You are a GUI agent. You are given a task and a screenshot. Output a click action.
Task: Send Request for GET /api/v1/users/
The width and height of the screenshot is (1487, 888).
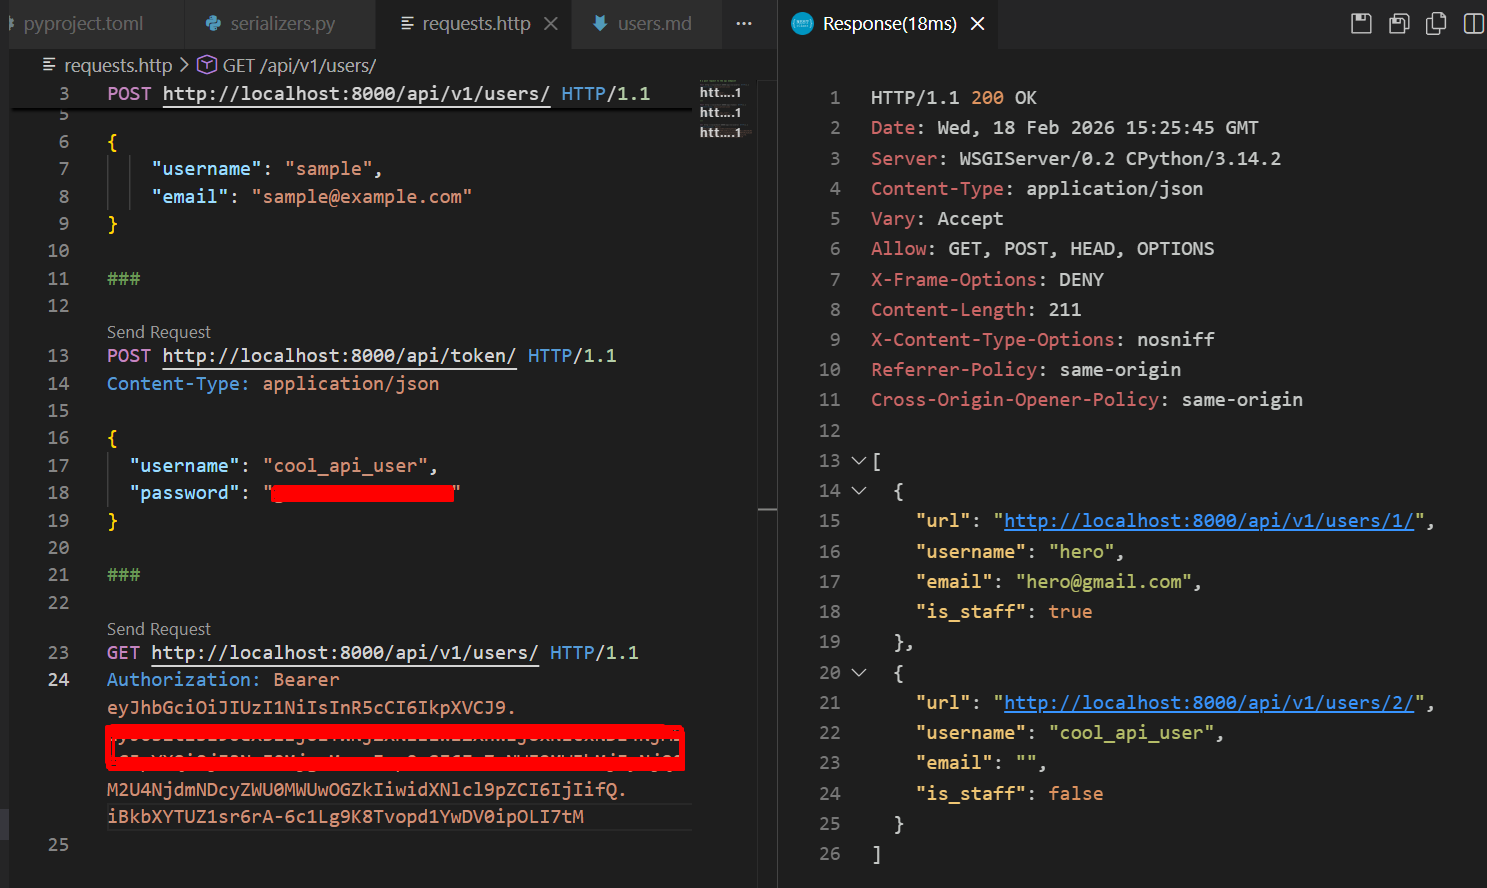159,629
